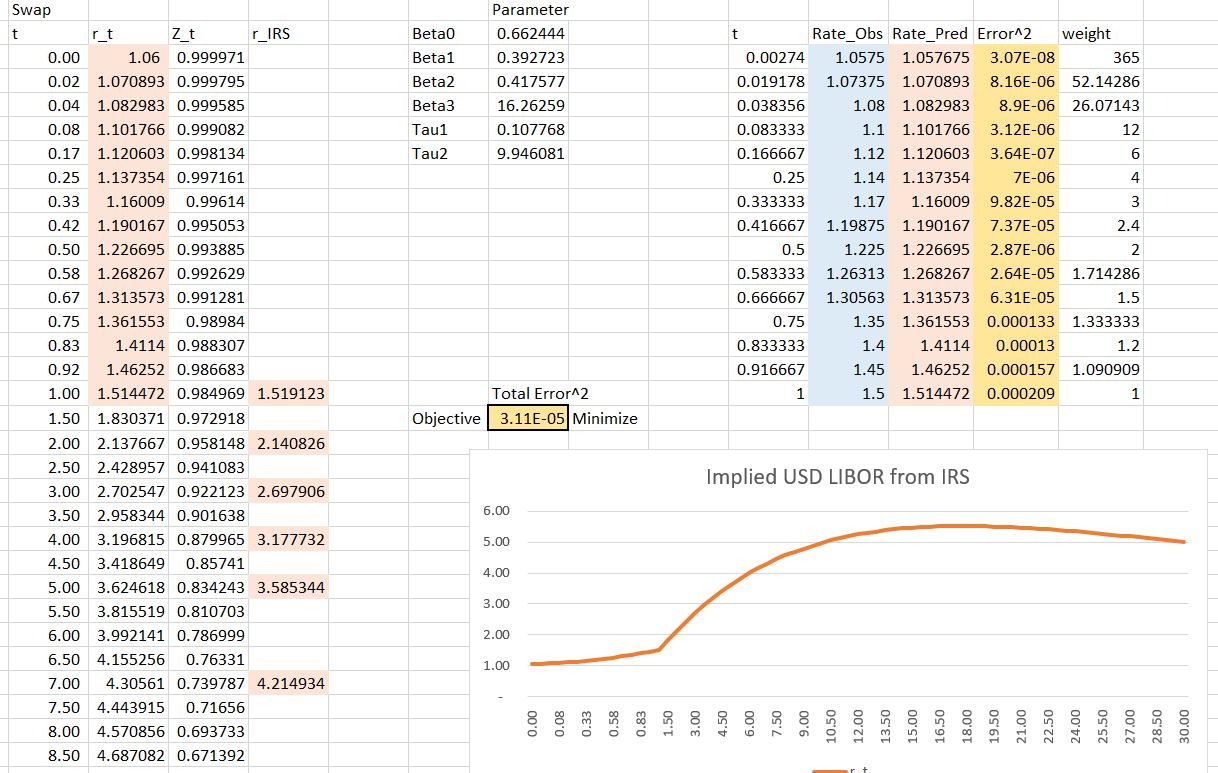Select the Tau2 value 9.946081
The width and height of the screenshot is (1218, 773).
tap(529, 154)
